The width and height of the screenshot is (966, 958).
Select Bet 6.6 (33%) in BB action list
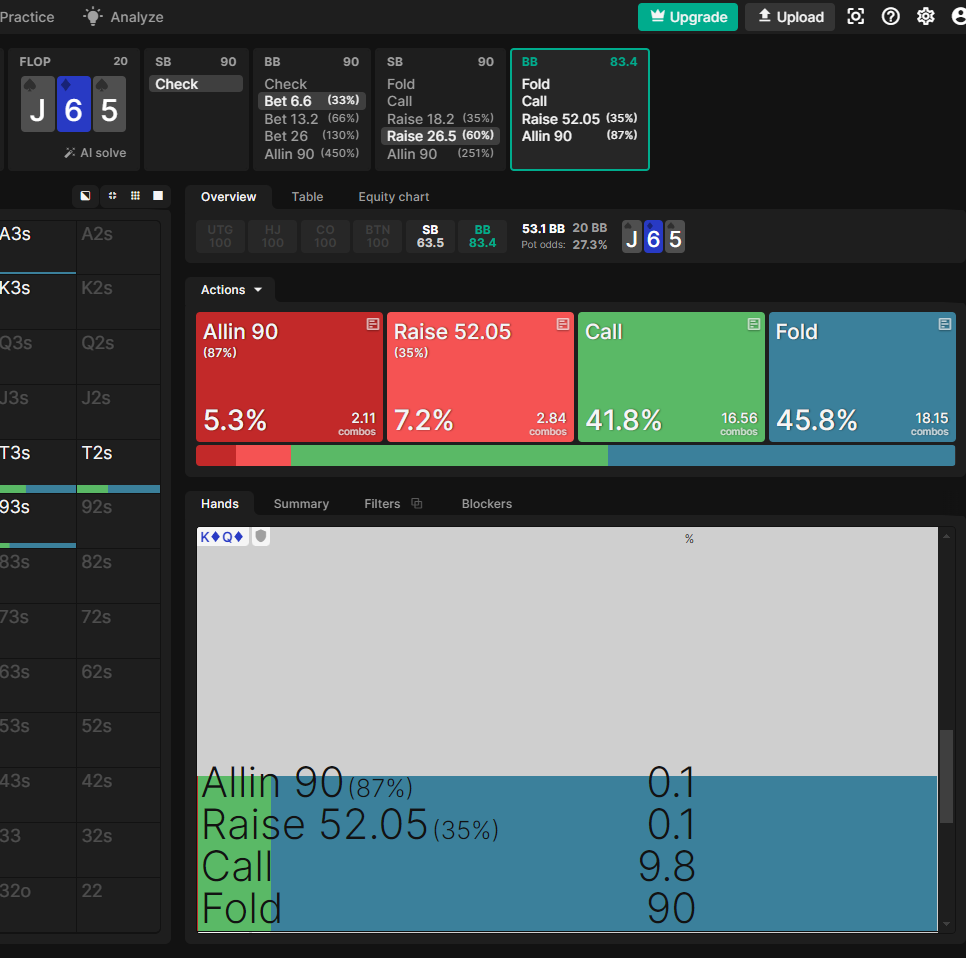pyautogui.click(x=312, y=100)
